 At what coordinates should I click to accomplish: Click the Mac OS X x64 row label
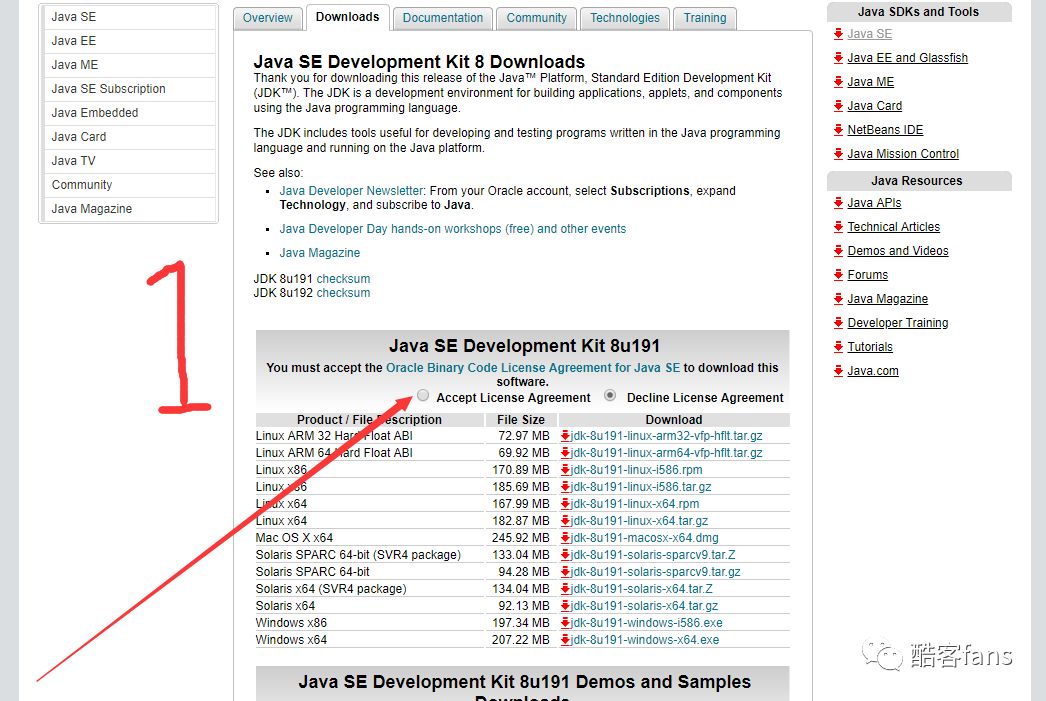(294, 538)
